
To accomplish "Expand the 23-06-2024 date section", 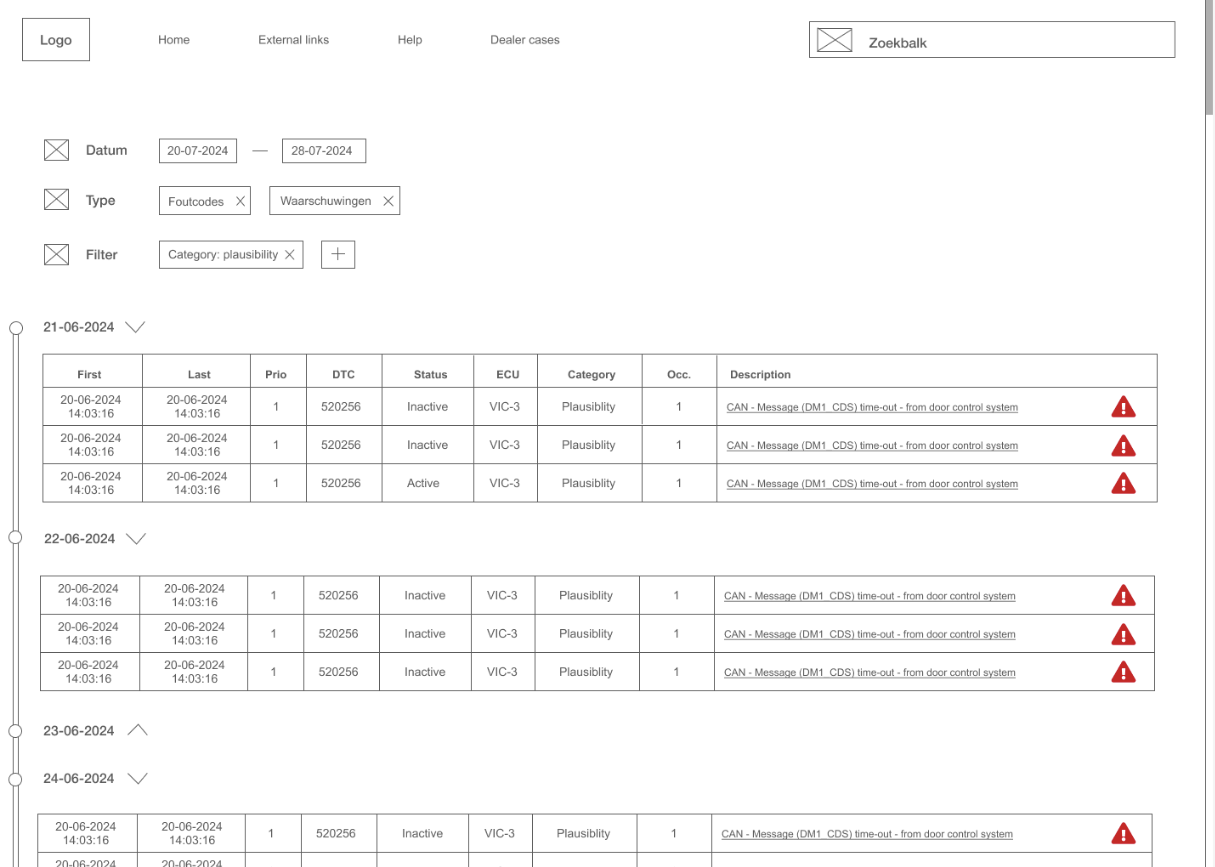I will point(138,731).
